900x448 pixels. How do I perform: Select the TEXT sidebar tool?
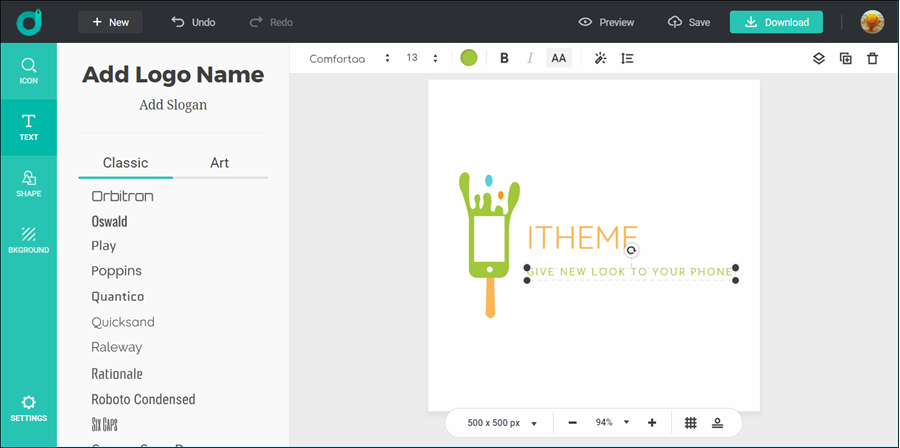pyautogui.click(x=29, y=127)
